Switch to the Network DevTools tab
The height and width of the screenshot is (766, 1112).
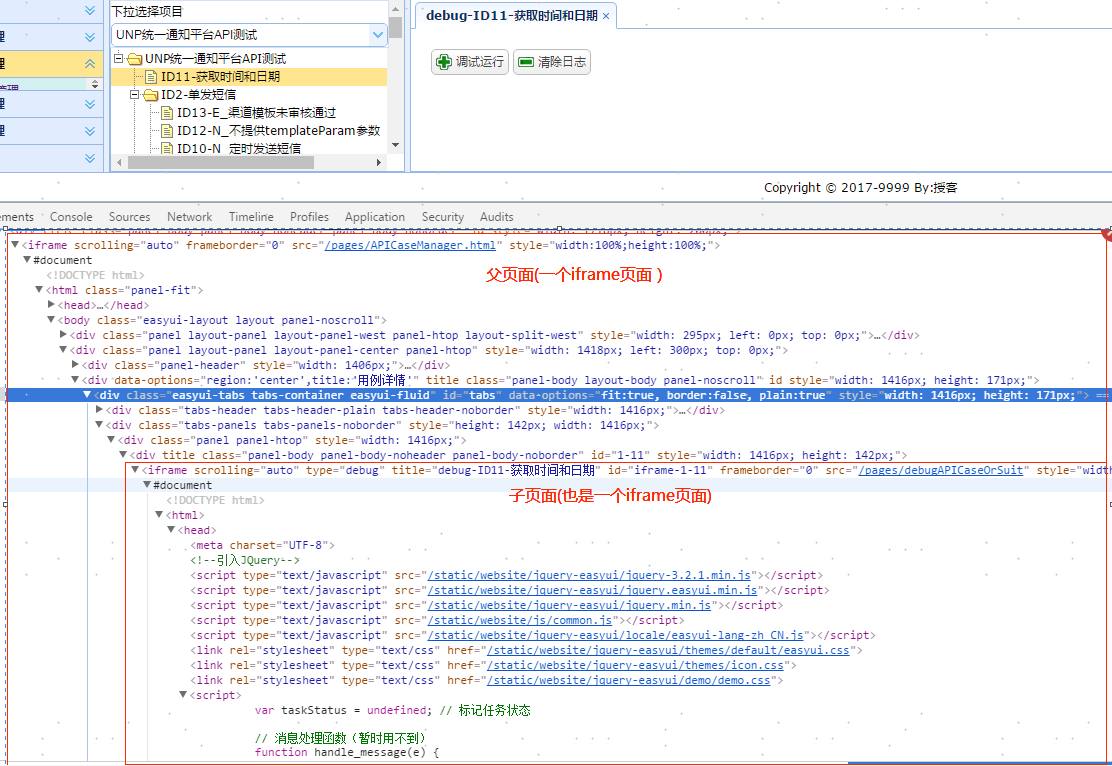189,217
